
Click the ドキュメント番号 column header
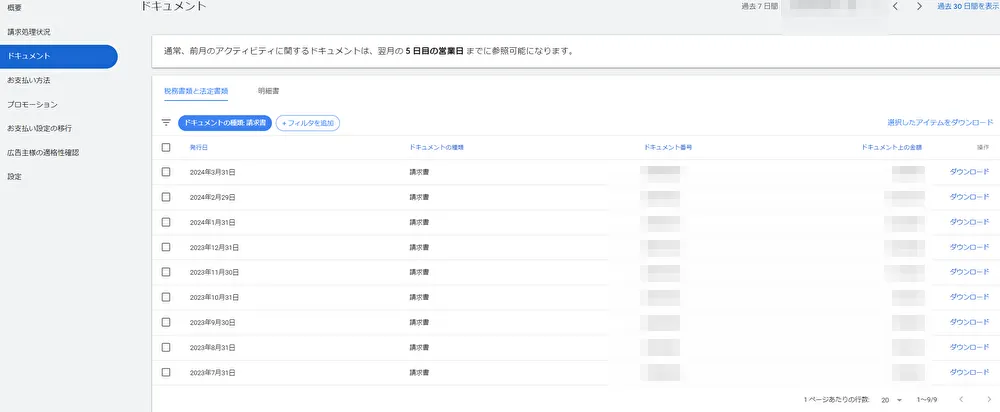coord(668,147)
